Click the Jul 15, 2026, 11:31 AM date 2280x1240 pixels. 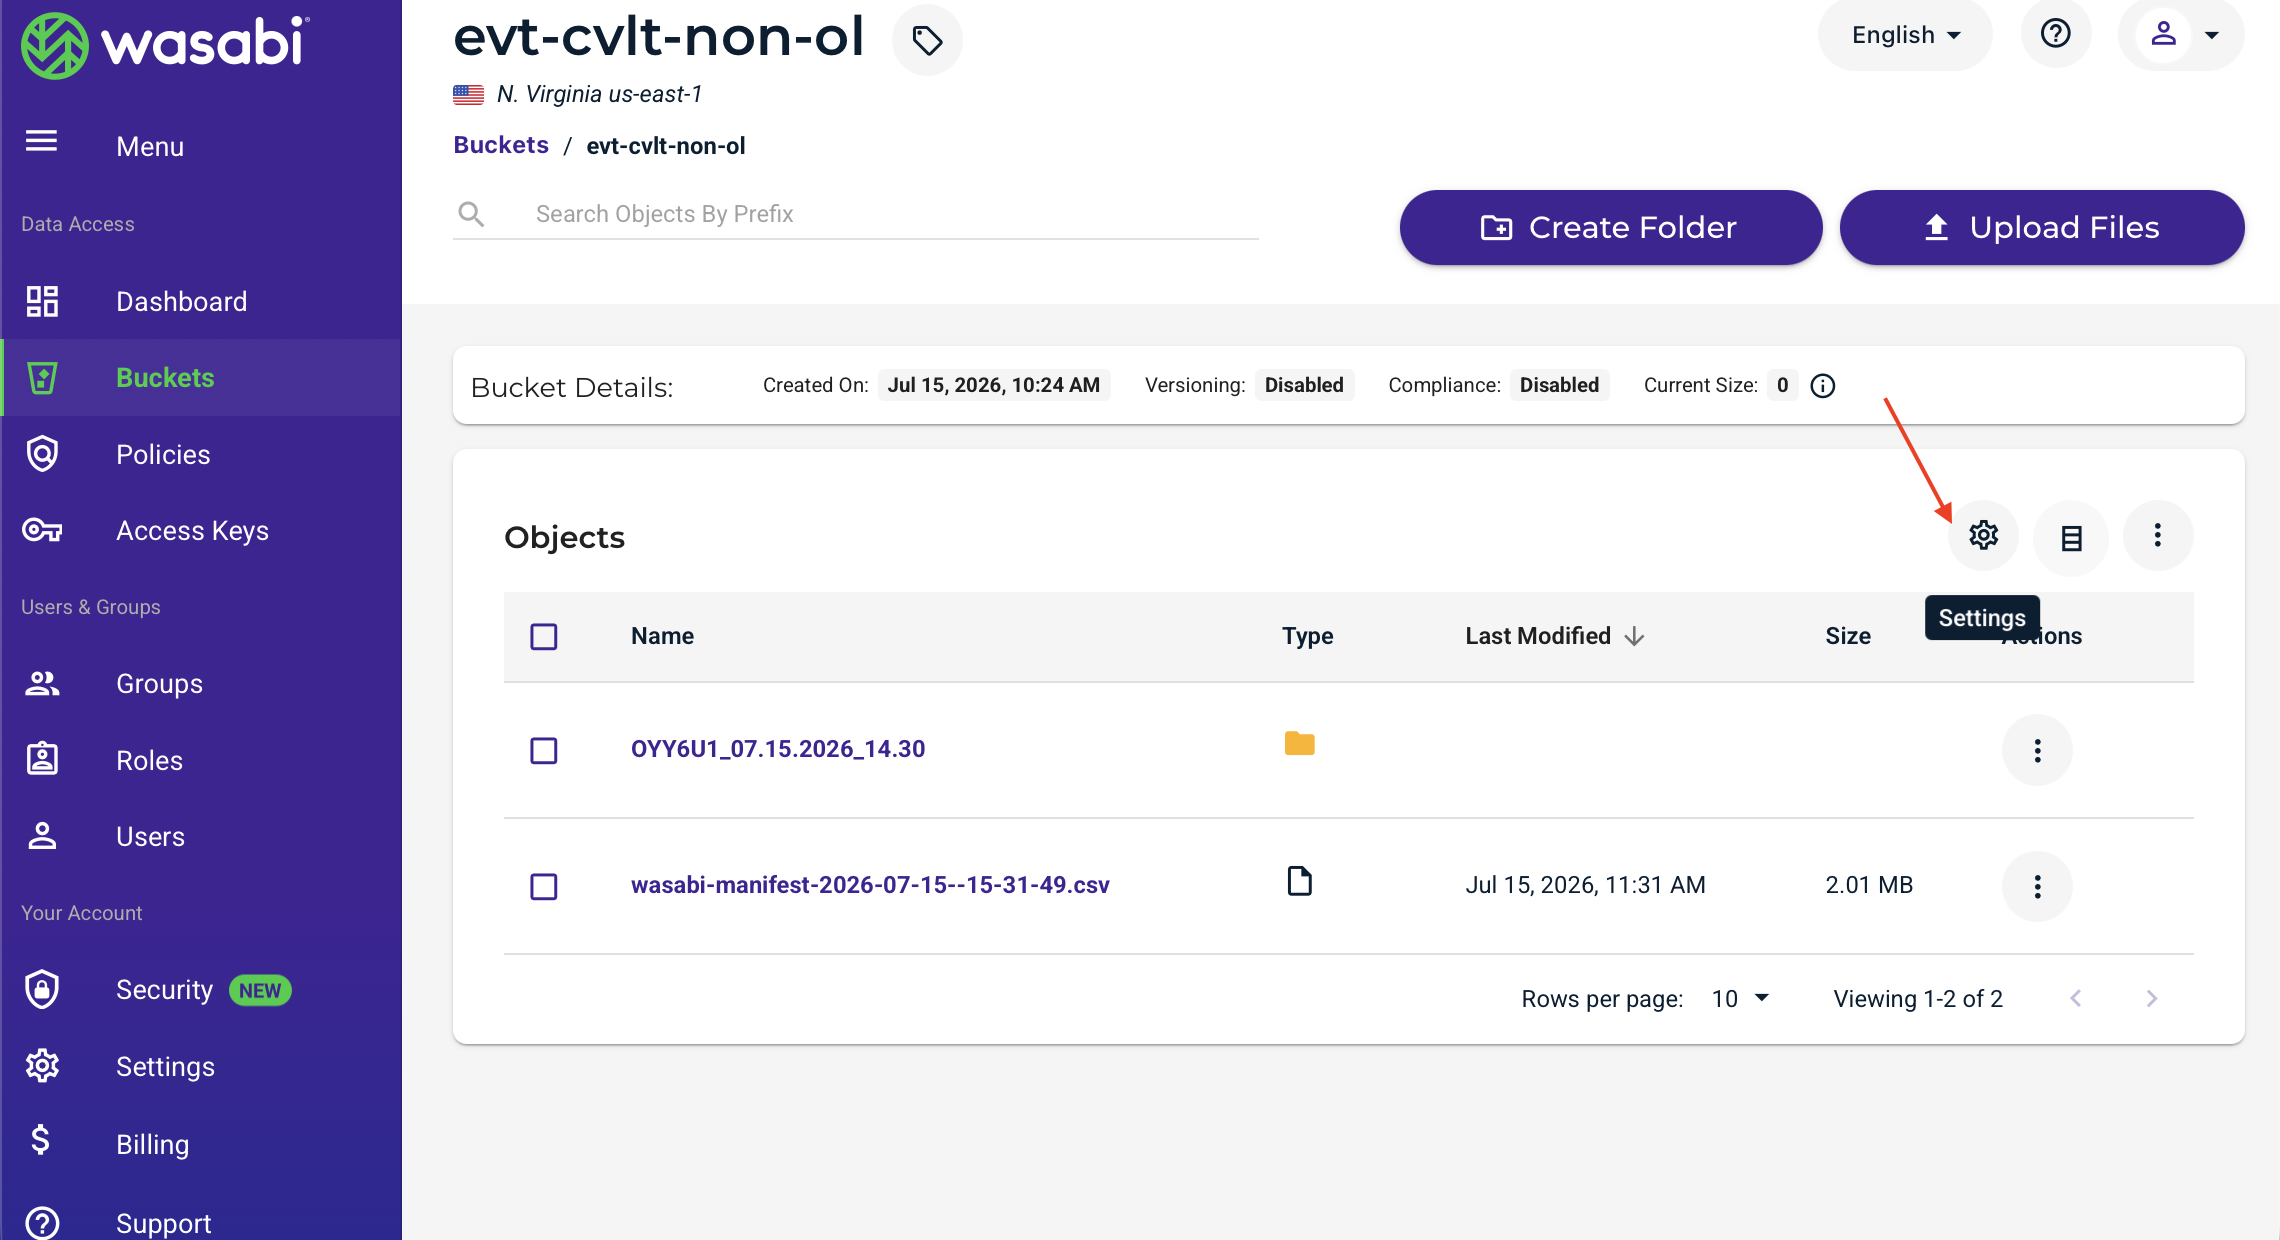(1585, 885)
